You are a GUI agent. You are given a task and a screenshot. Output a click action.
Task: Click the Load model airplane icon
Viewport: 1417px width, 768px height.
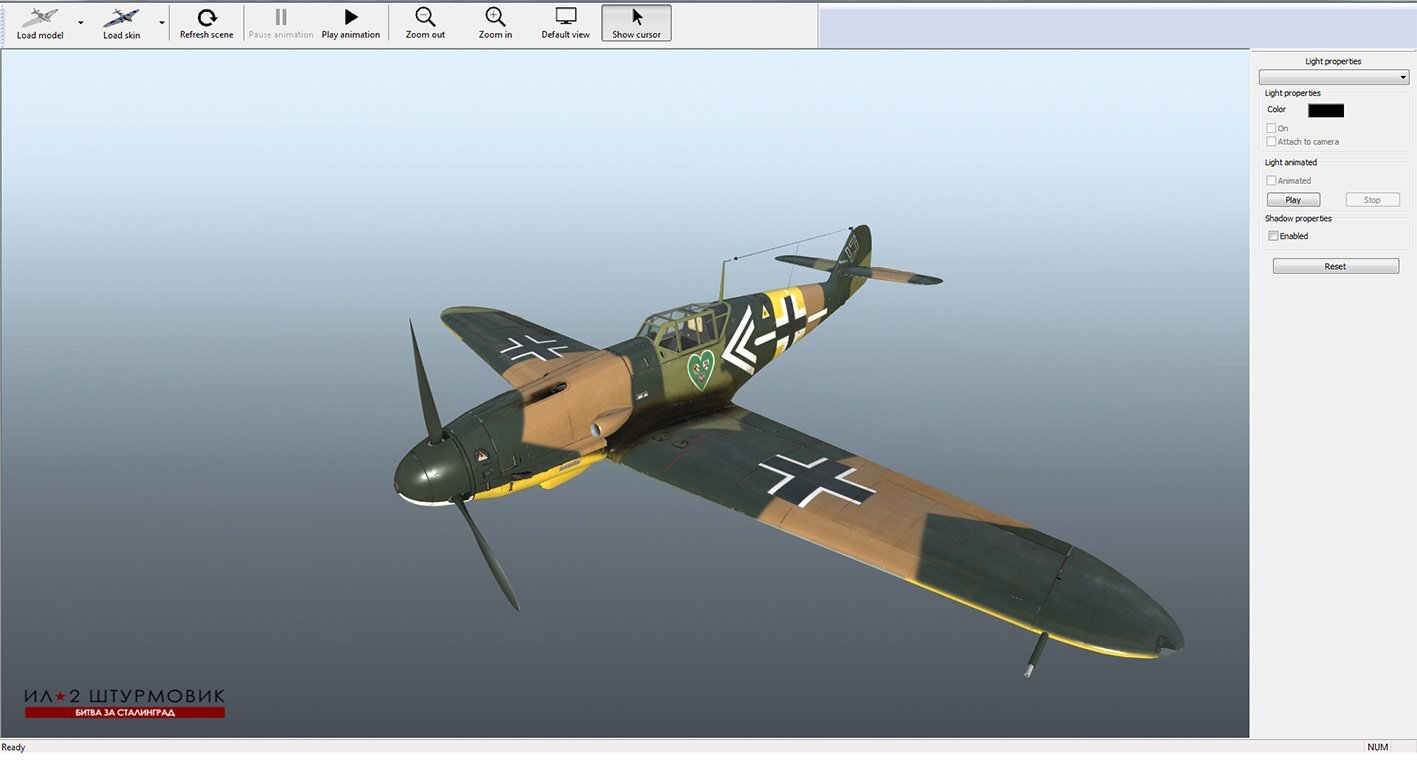40,17
